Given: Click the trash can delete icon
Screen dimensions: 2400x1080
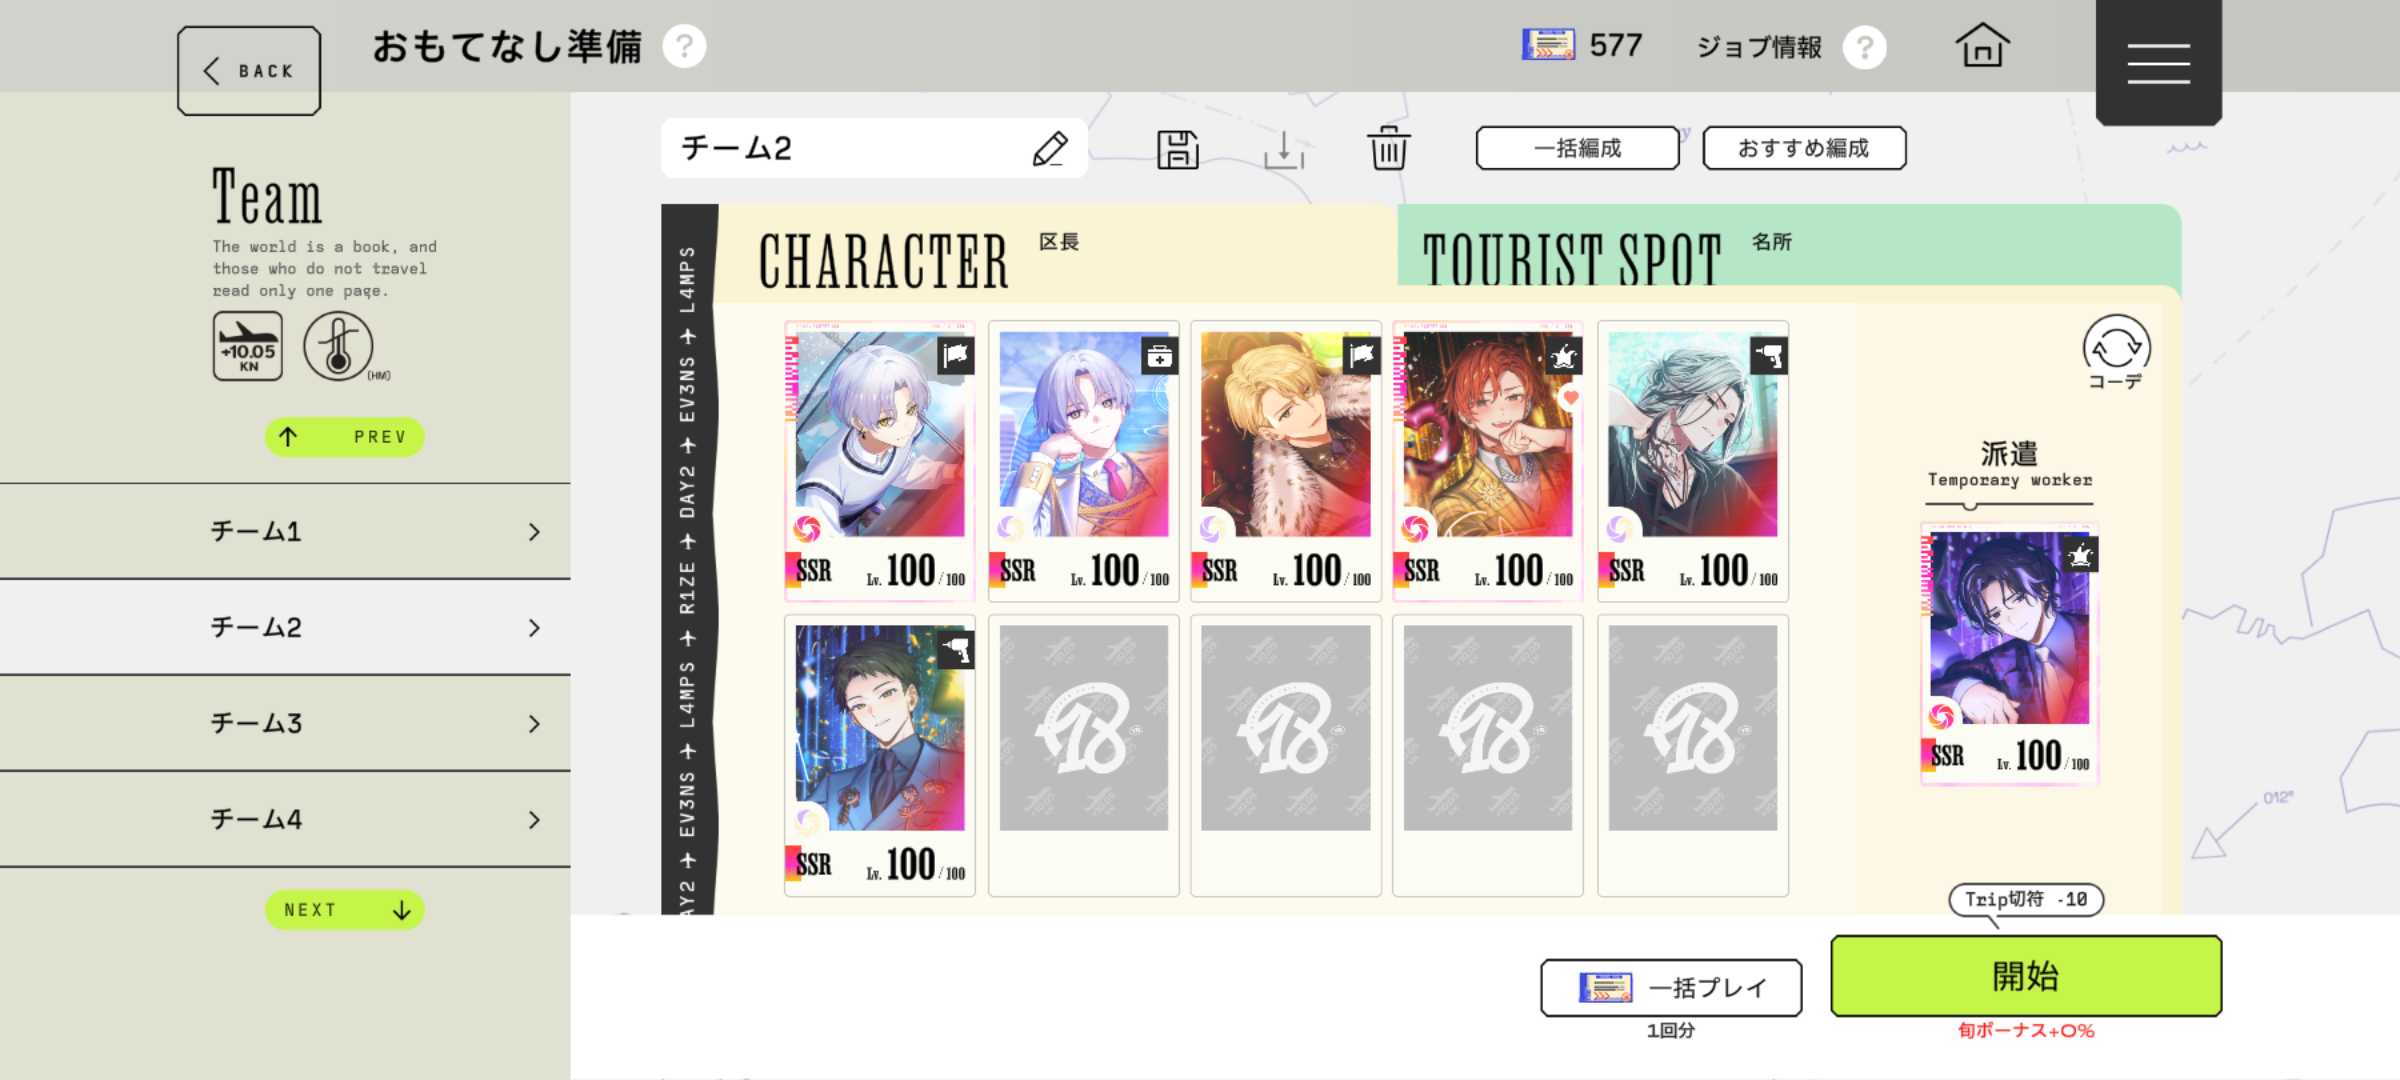Looking at the screenshot, I should 1389,149.
